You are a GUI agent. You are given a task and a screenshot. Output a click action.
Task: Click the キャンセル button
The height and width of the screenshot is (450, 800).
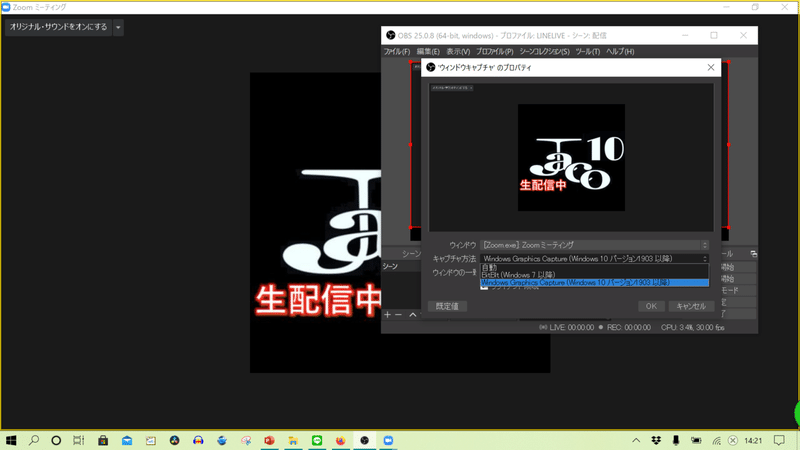(x=691, y=306)
